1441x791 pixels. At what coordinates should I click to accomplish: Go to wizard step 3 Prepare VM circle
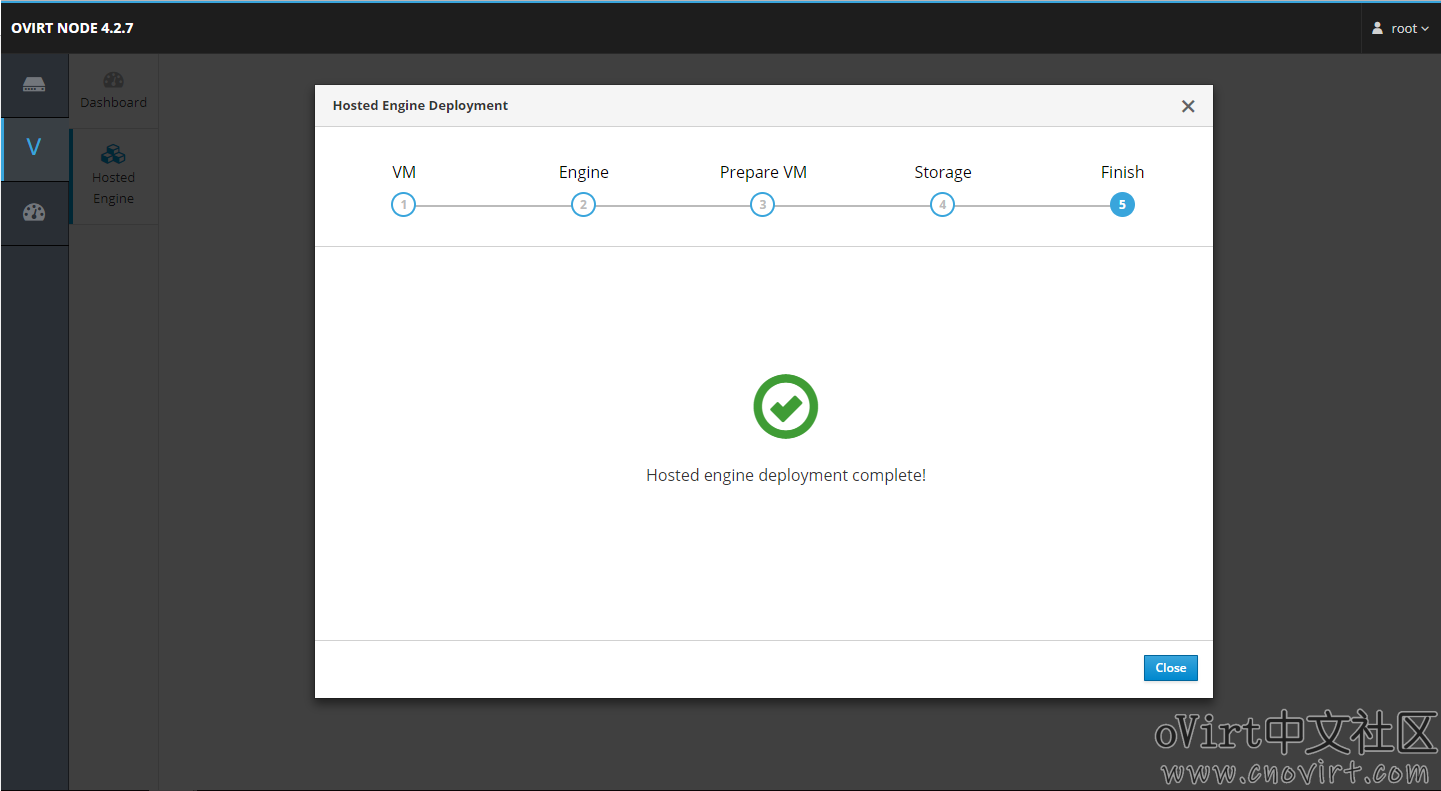(x=763, y=205)
